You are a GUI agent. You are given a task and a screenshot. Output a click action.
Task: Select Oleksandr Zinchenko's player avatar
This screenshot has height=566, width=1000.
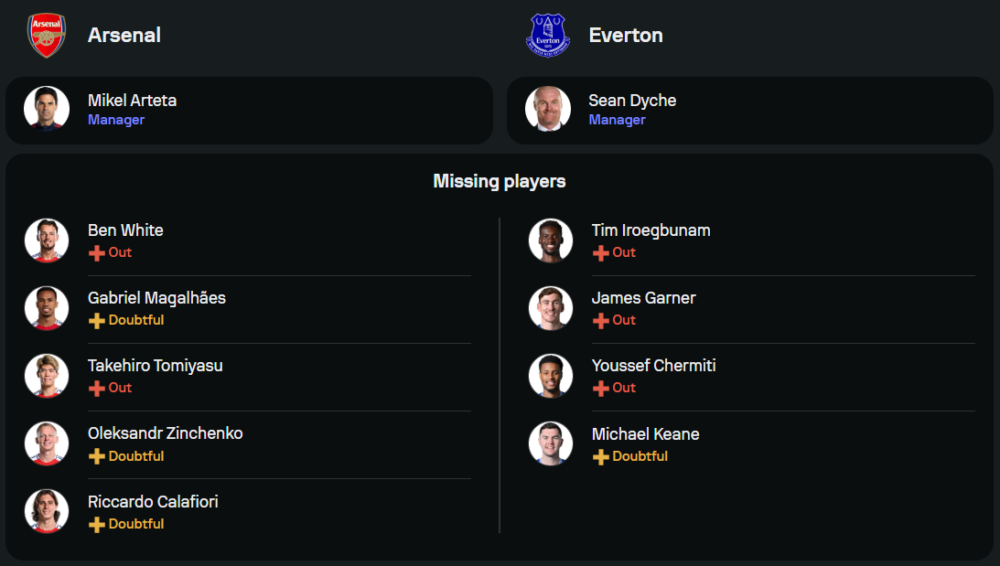click(x=47, y=443)
